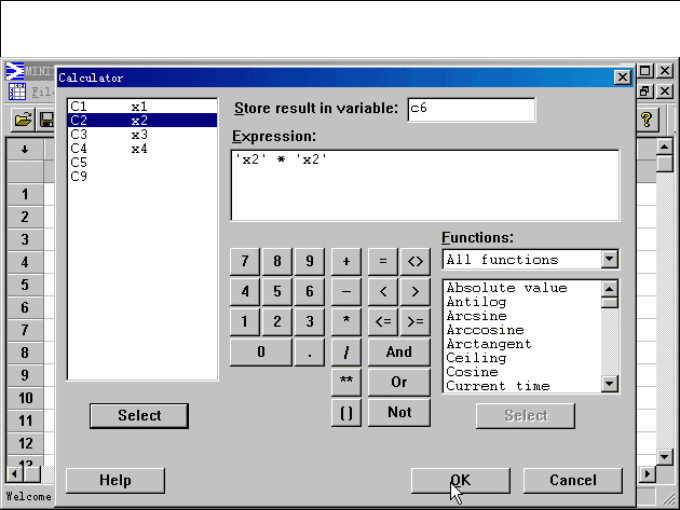Cancel the Calculator dialog

point(572,480)
